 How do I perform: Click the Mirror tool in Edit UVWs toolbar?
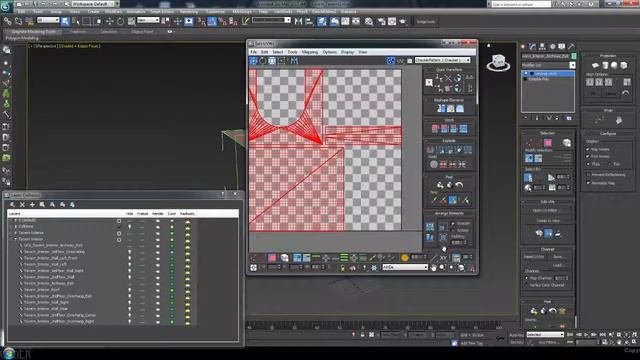294,61
